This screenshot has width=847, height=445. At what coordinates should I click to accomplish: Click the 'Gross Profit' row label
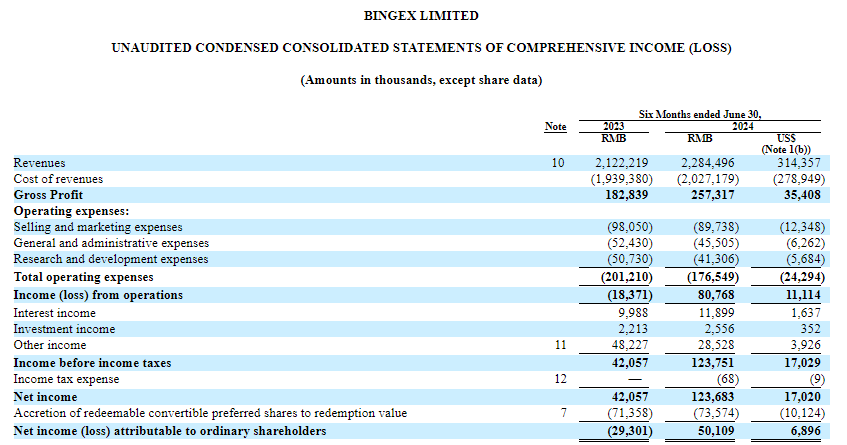48,195
